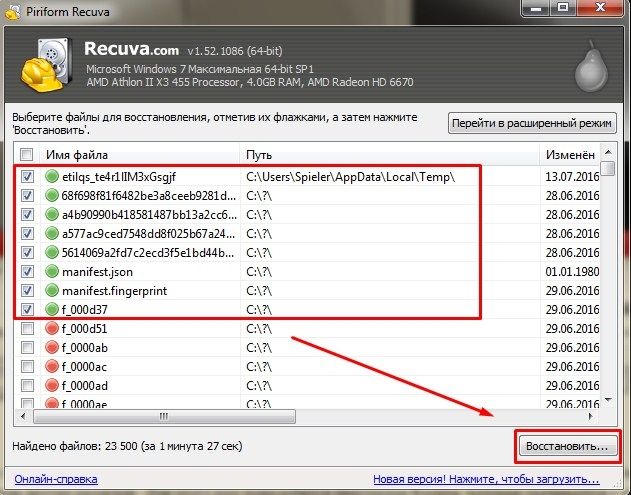
Task: Click the date 01.01.1980 cell
Action: tap(572, 272)
